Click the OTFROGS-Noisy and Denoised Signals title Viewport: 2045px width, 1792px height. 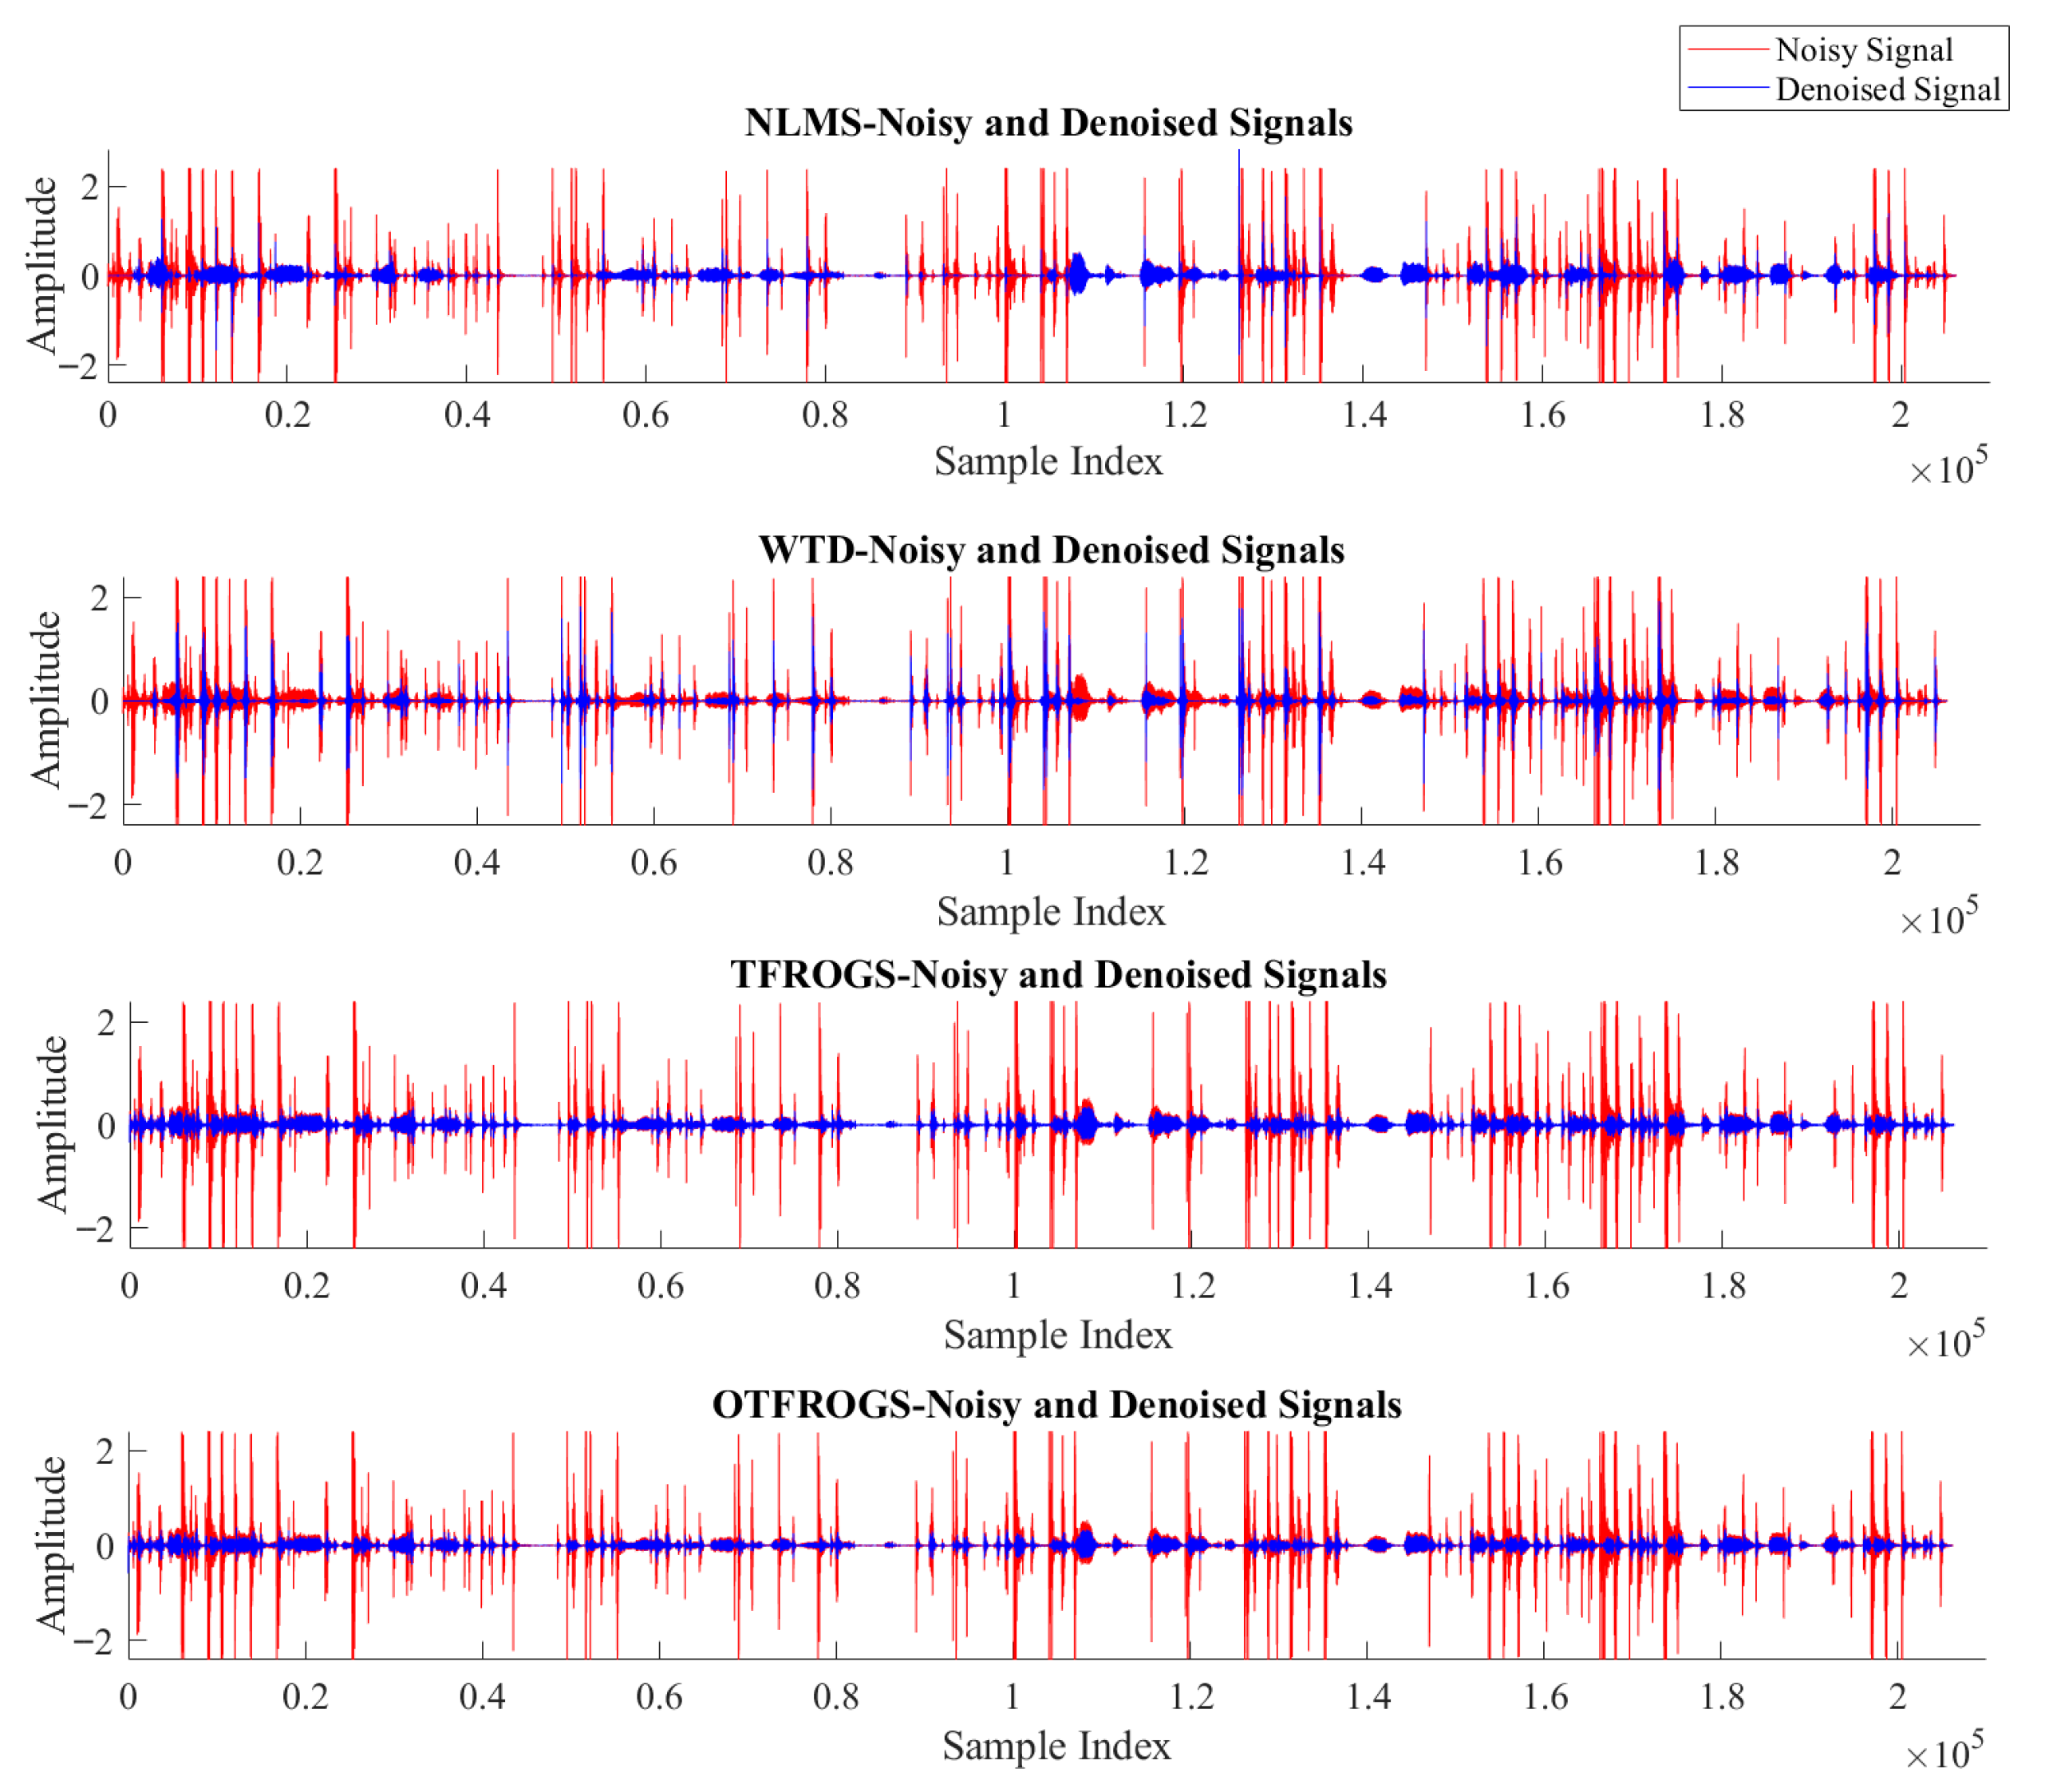click(1056, 1405)
